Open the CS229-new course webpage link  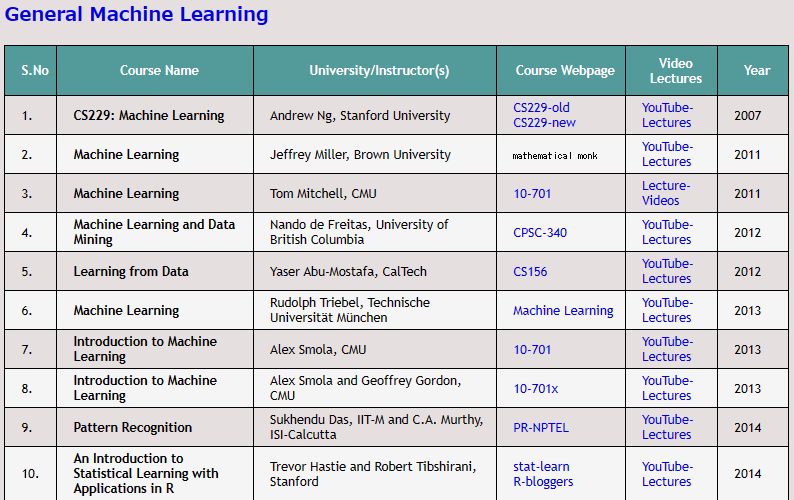tap(544, 123)
